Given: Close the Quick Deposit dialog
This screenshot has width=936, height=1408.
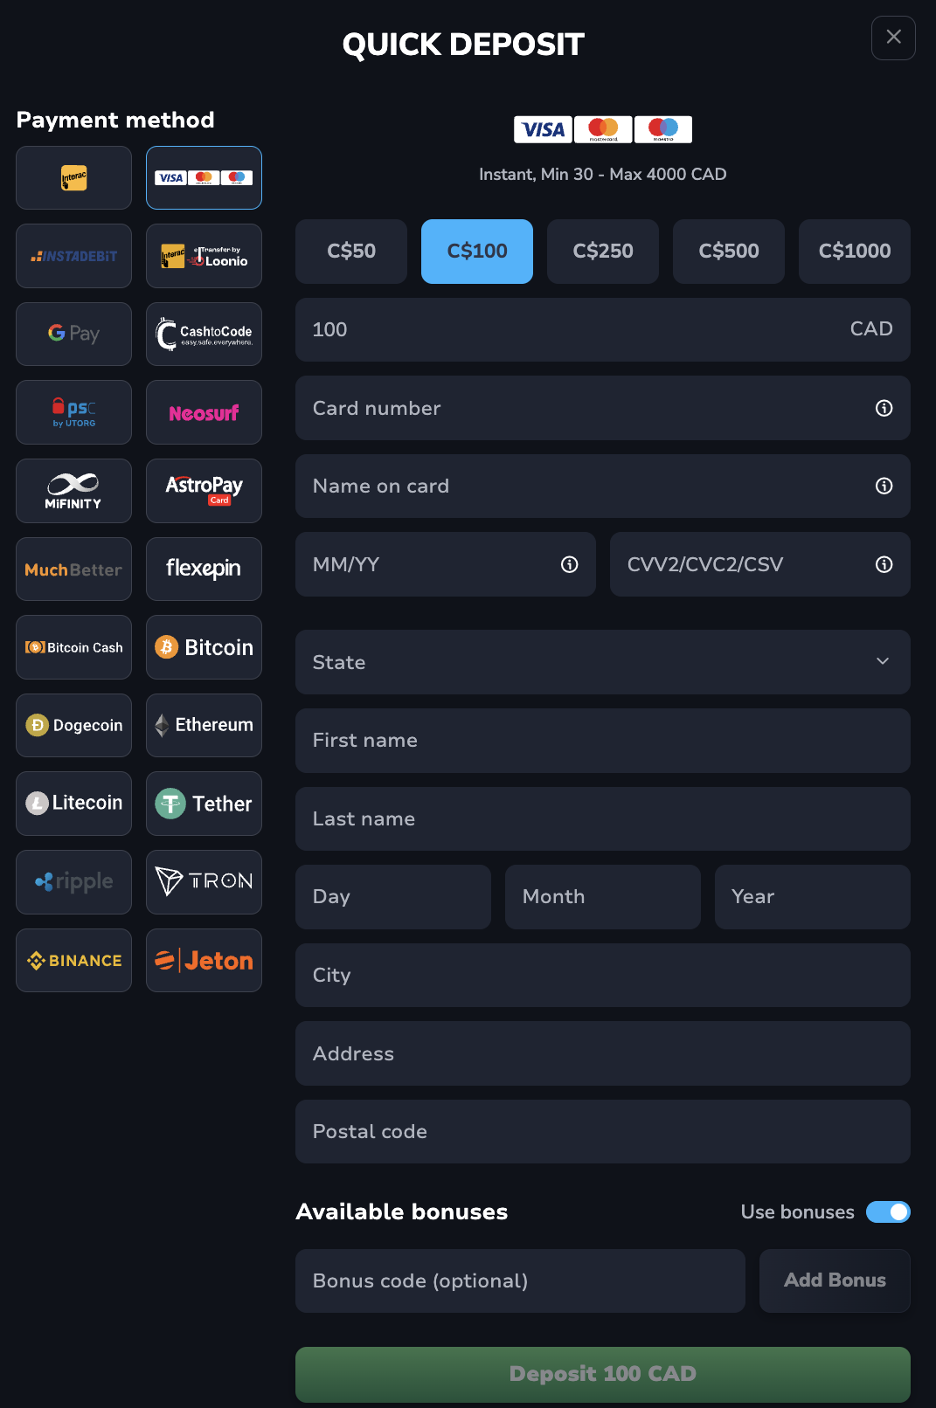Looking at the screenshot, I should [894, 38].
